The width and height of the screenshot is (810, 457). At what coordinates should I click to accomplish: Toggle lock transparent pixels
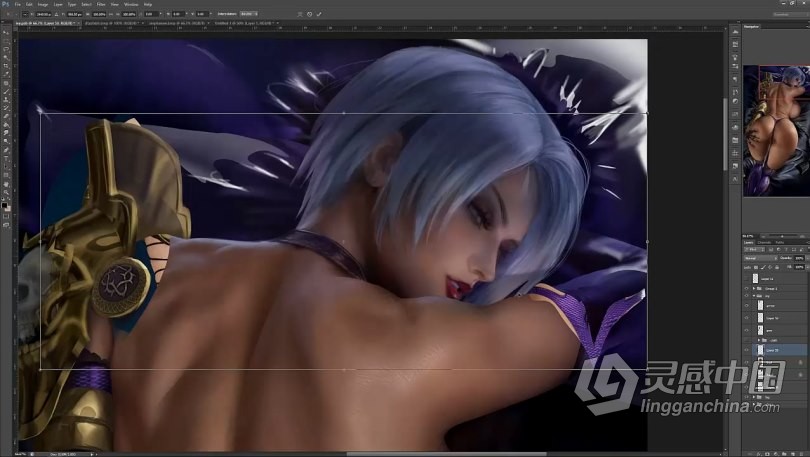click(756, 267)
